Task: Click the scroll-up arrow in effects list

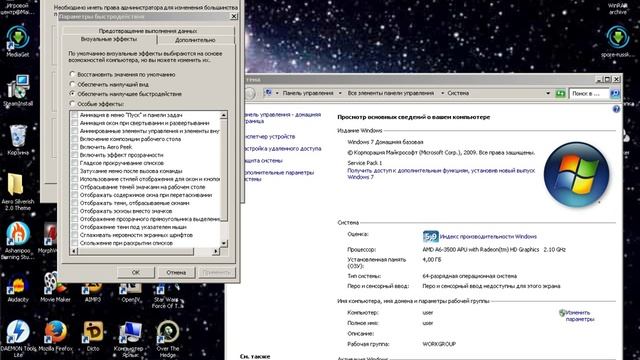Action: pyautogui.click(x=224, y=116)
